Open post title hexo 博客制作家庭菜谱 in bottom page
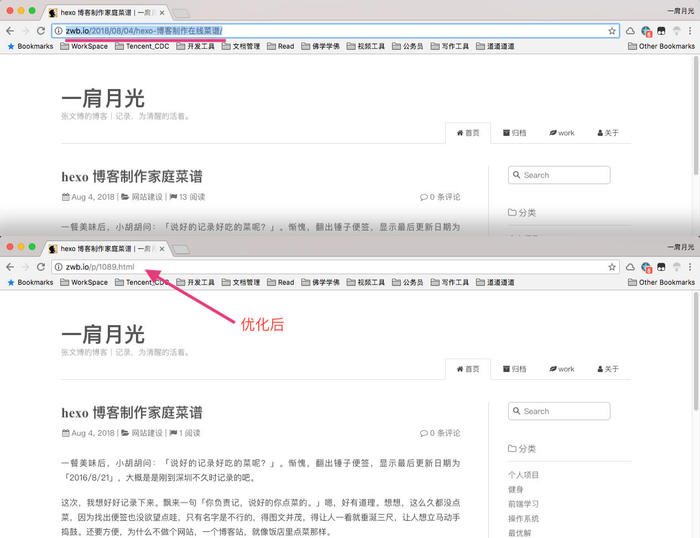 point(132,413)
